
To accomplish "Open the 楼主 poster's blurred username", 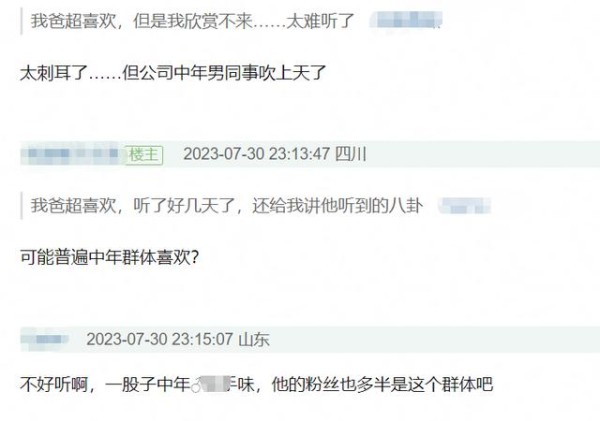I will click(71, 153).
